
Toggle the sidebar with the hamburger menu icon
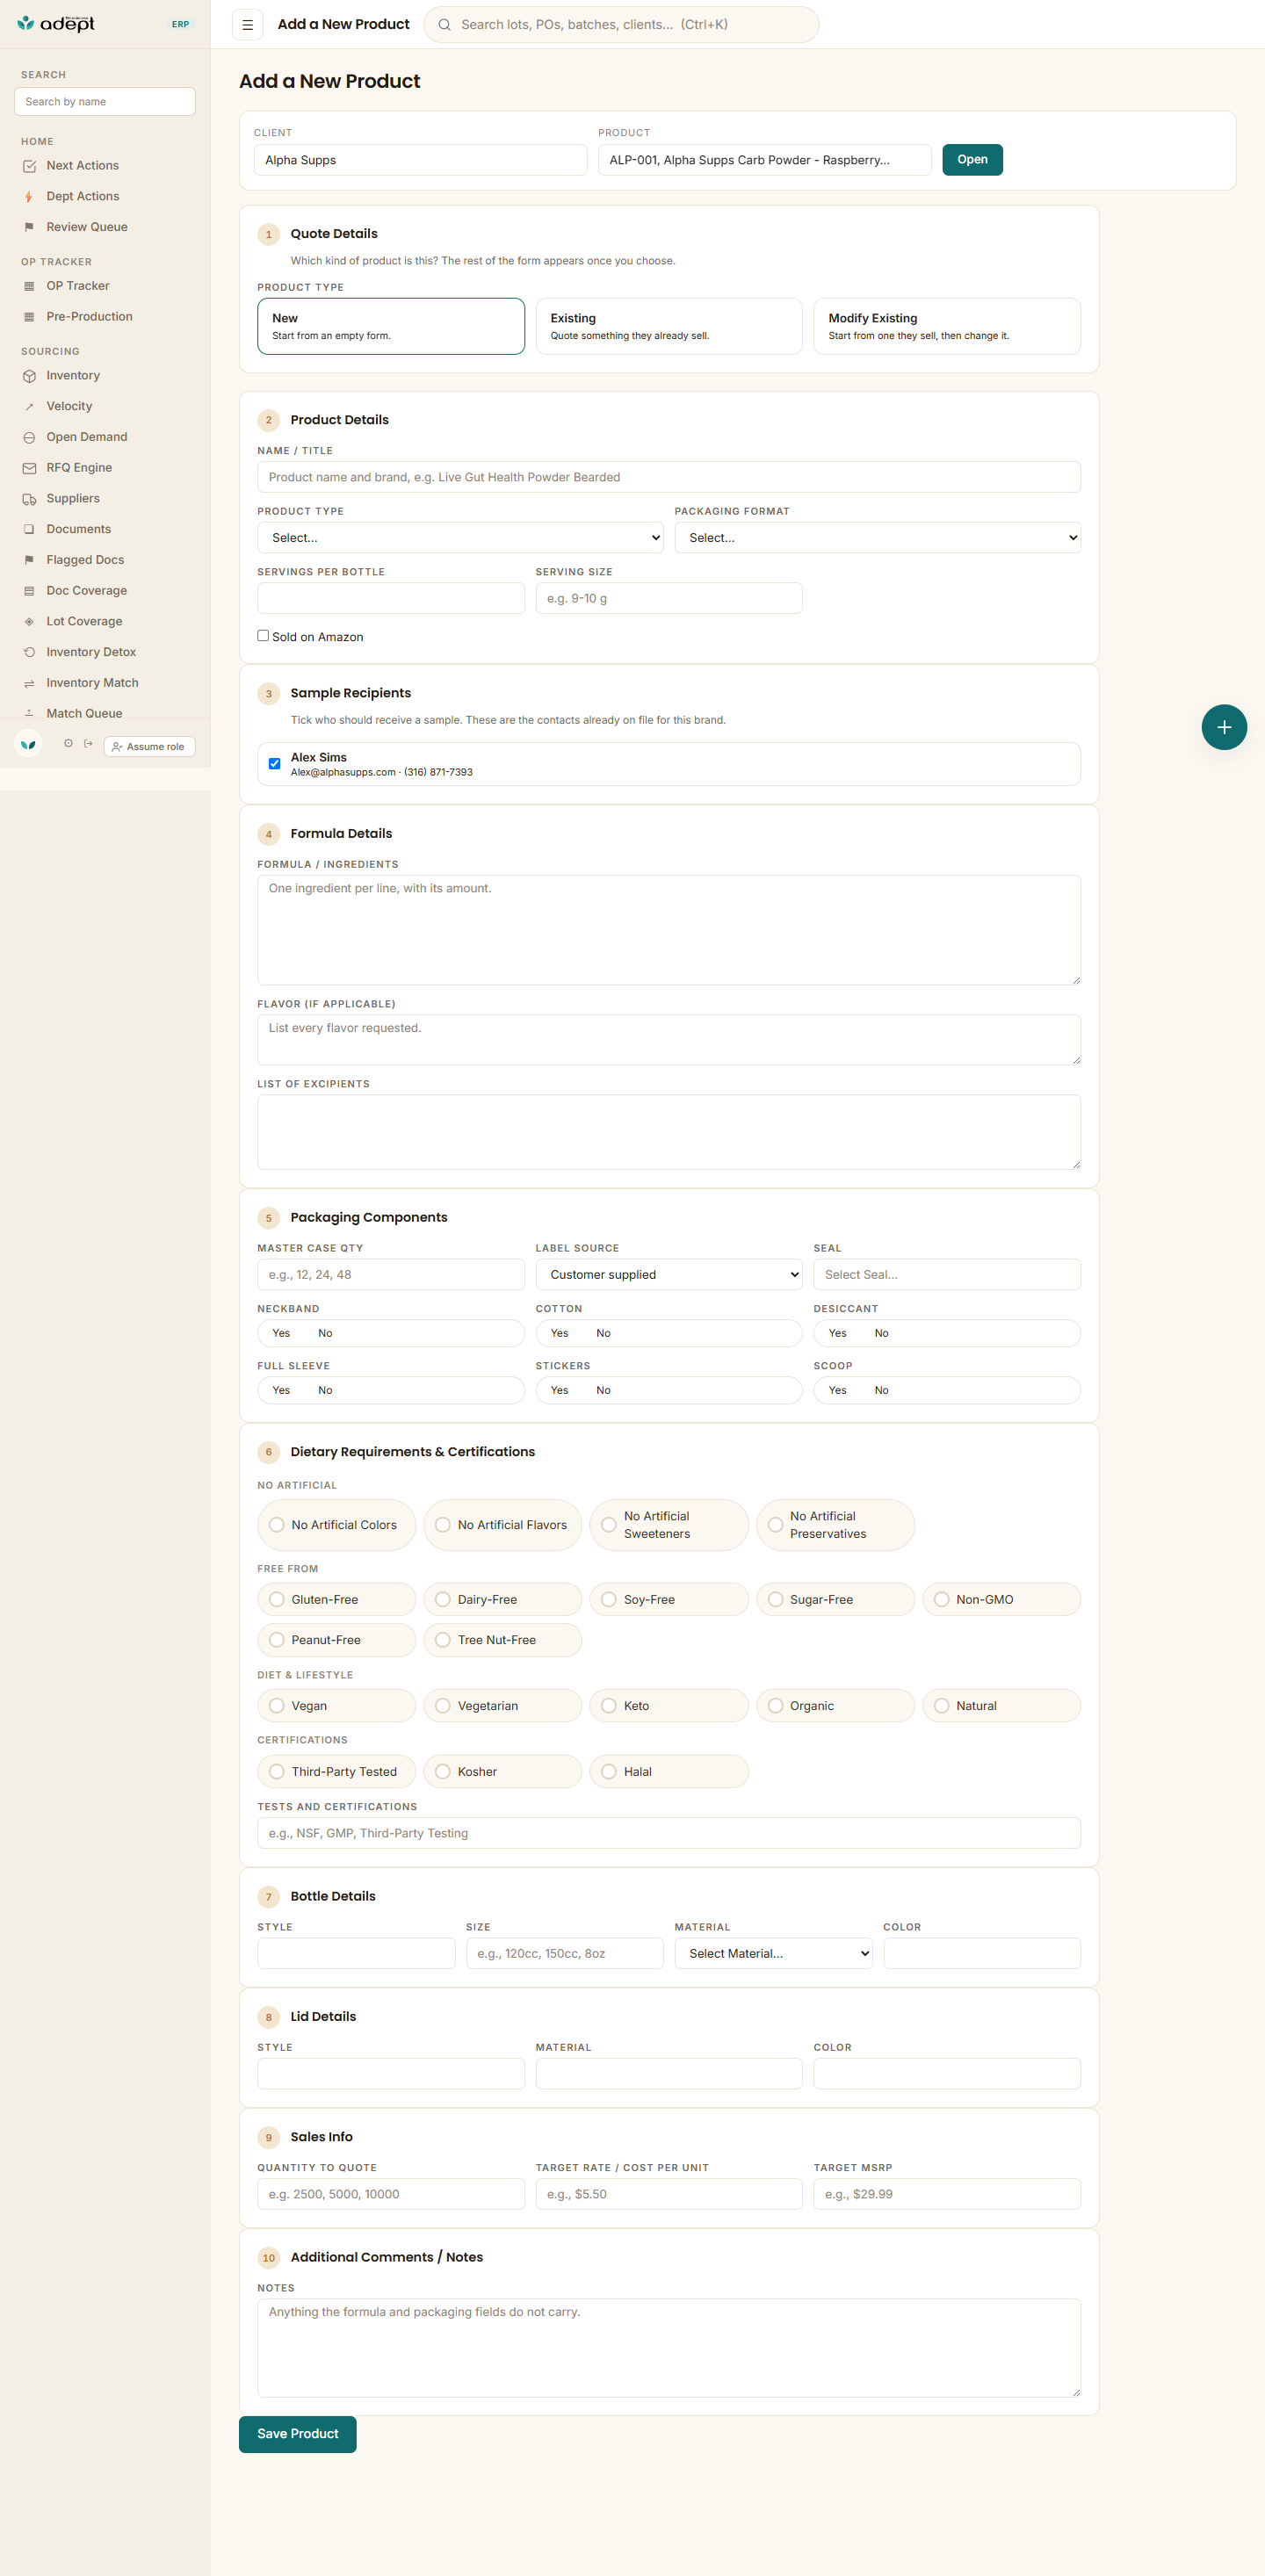tap(247, 24)
